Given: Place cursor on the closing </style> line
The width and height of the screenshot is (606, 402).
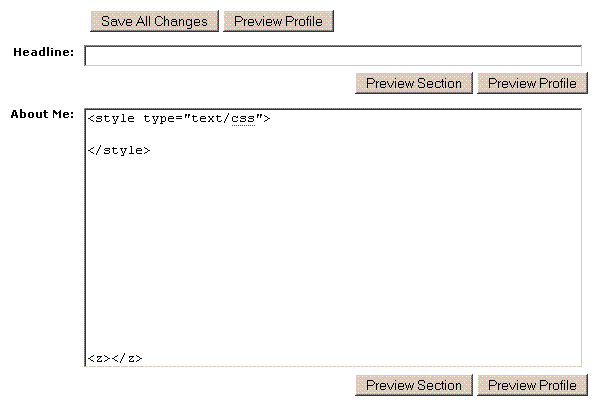Looking at the screenshot, I should point(119,151).
